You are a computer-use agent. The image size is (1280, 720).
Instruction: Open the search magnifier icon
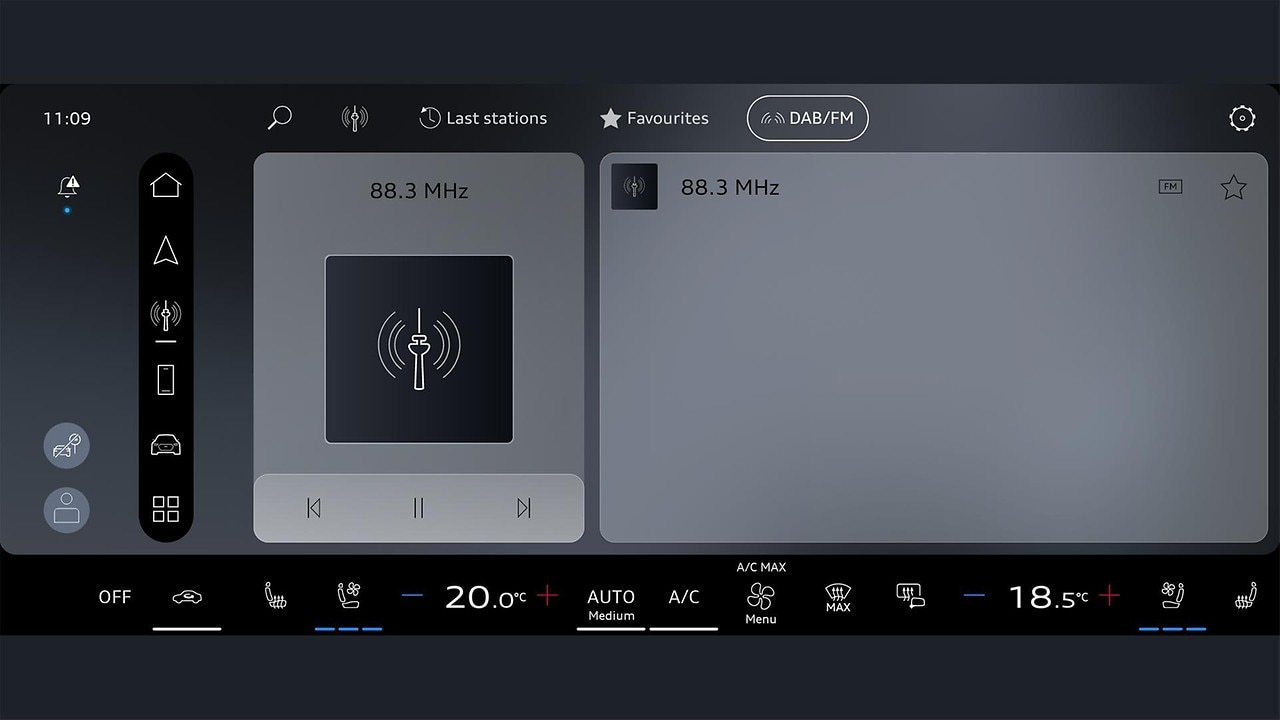[280, 118]
